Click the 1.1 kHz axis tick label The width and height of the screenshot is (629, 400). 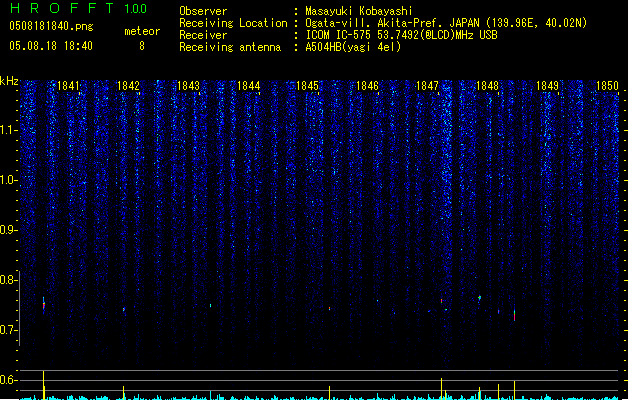9,130
